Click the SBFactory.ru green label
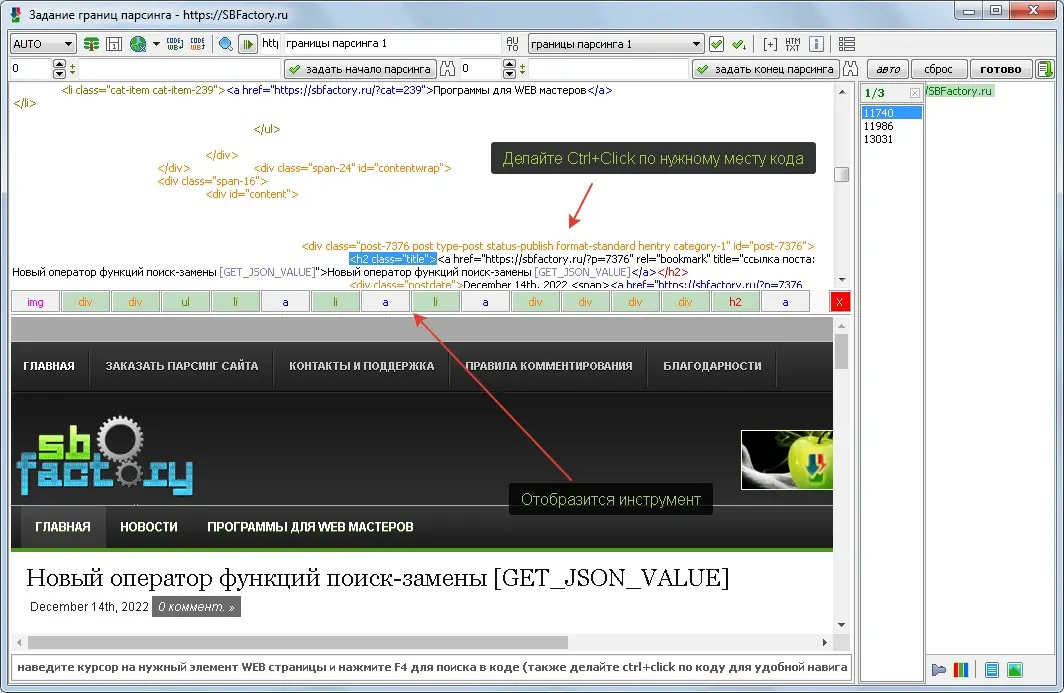 click(960, 91)
